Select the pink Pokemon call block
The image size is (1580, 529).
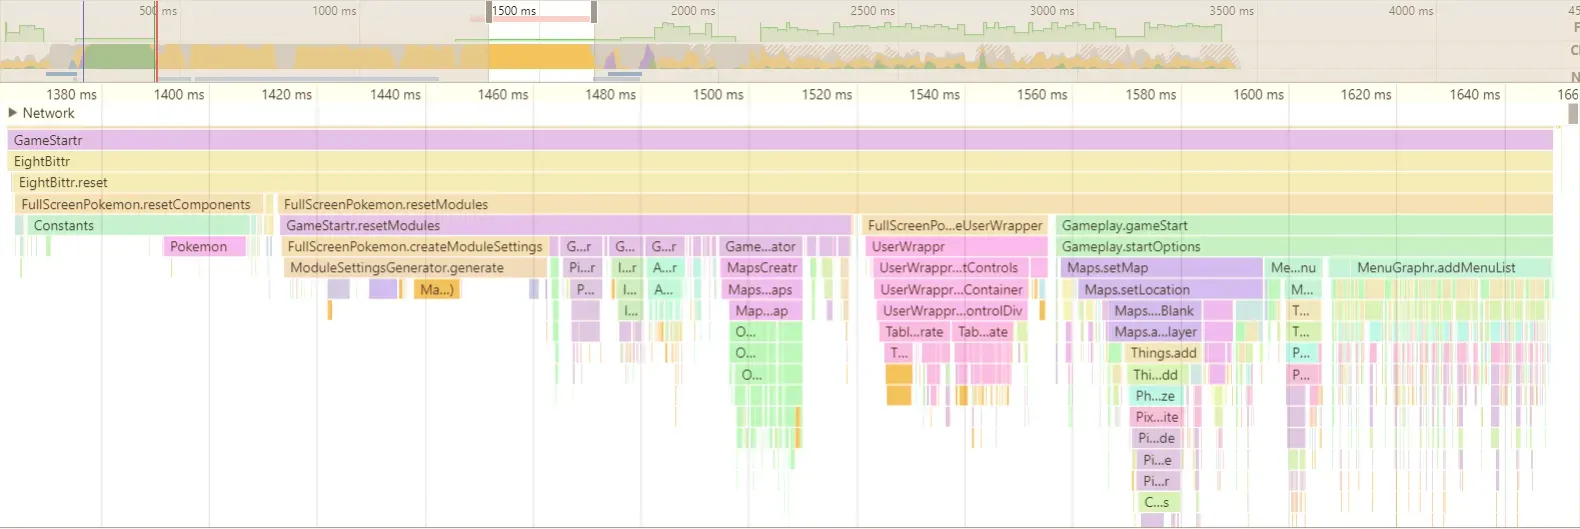pos(204,247)
